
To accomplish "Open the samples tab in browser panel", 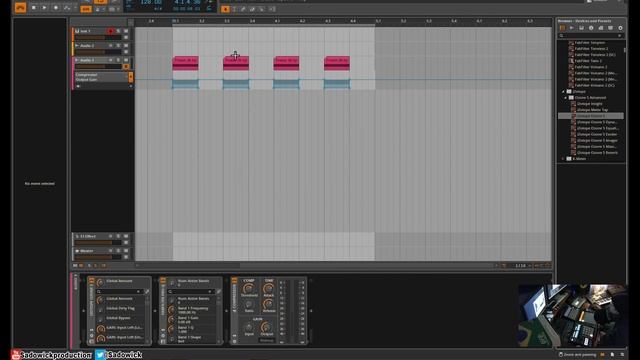I will pos(572,28).
